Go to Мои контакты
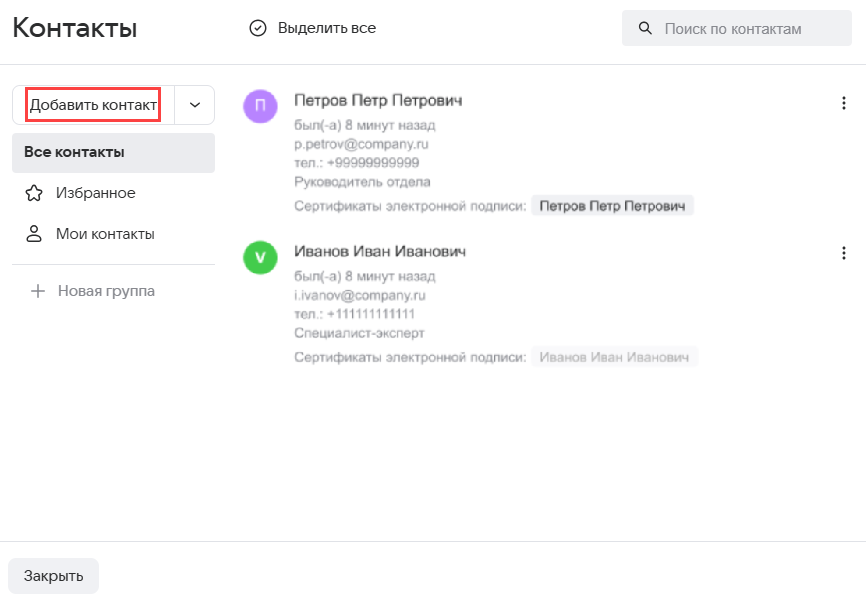 (x=105, y=234)
